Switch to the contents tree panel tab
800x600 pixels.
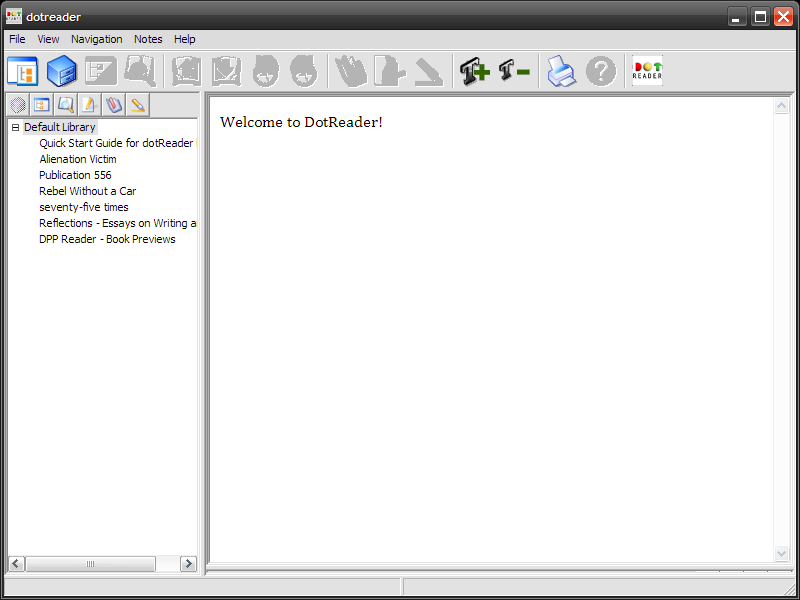(41, 105)
